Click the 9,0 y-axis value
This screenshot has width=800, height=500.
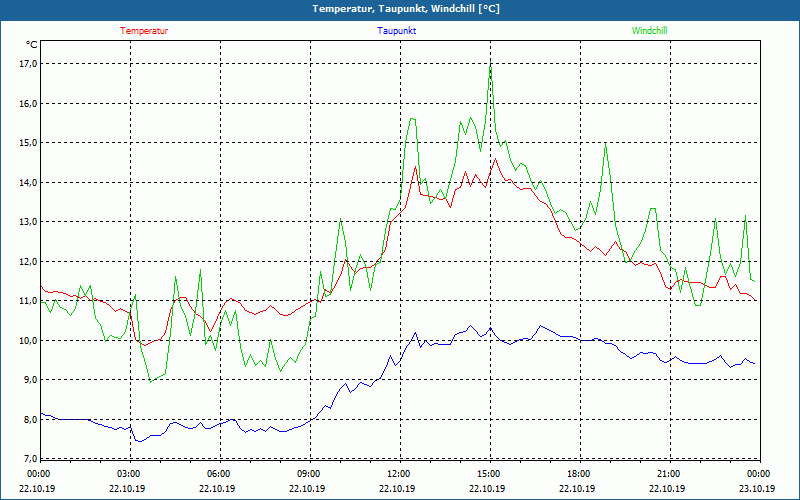(x=30, y=380)
